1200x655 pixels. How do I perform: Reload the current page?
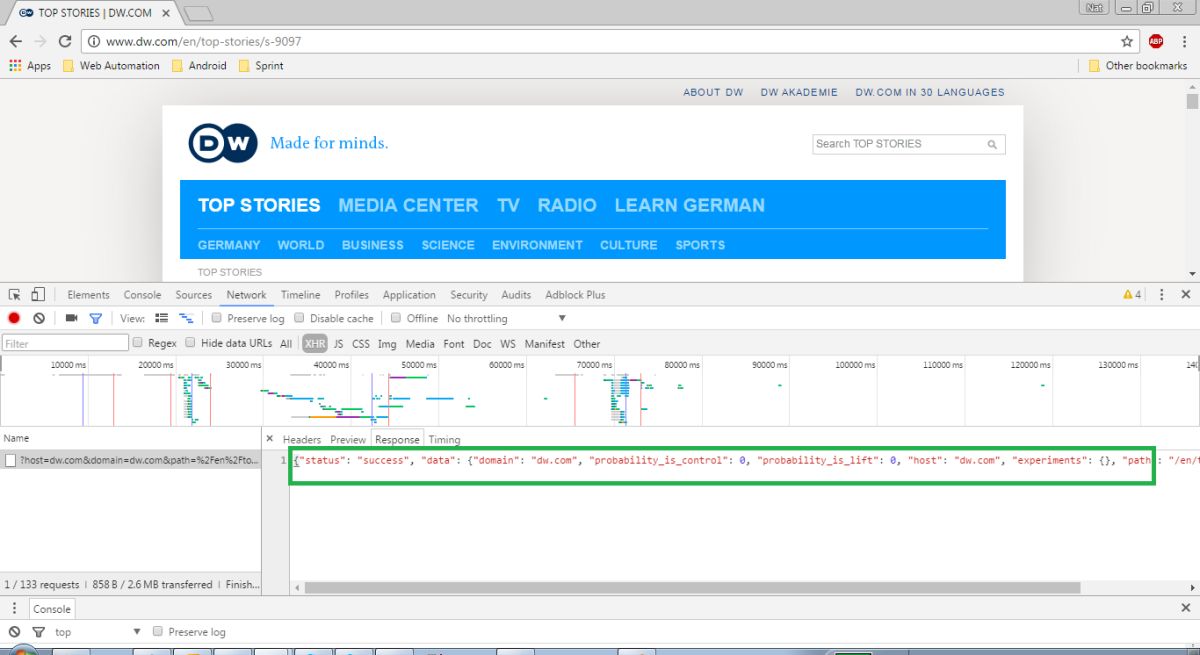65,41
